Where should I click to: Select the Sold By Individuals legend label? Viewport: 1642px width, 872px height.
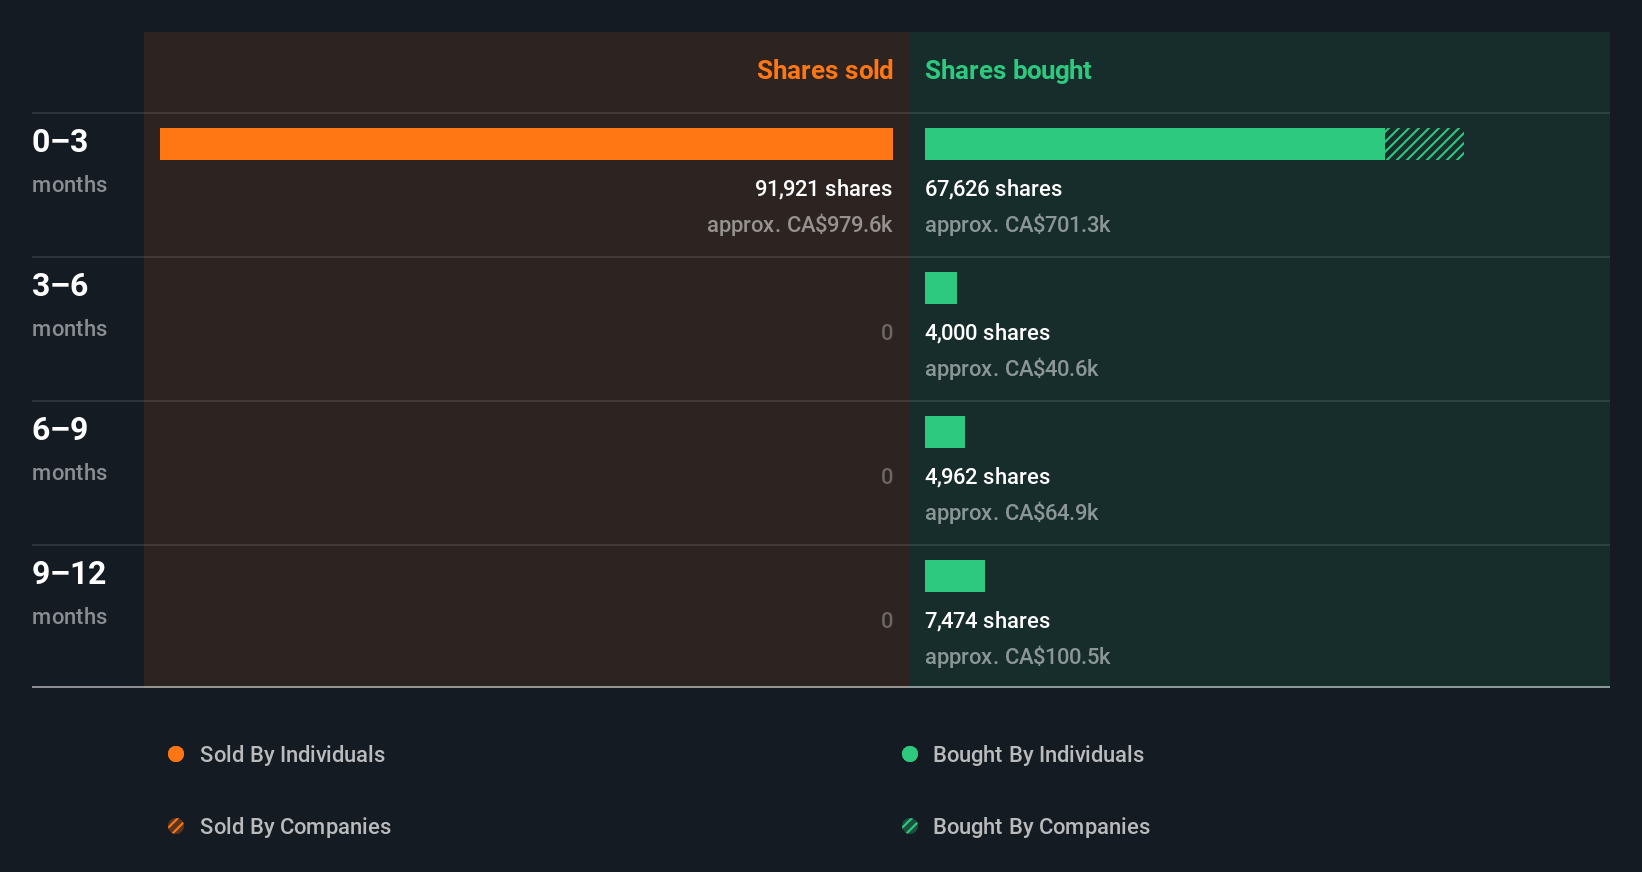pos(292,754)
